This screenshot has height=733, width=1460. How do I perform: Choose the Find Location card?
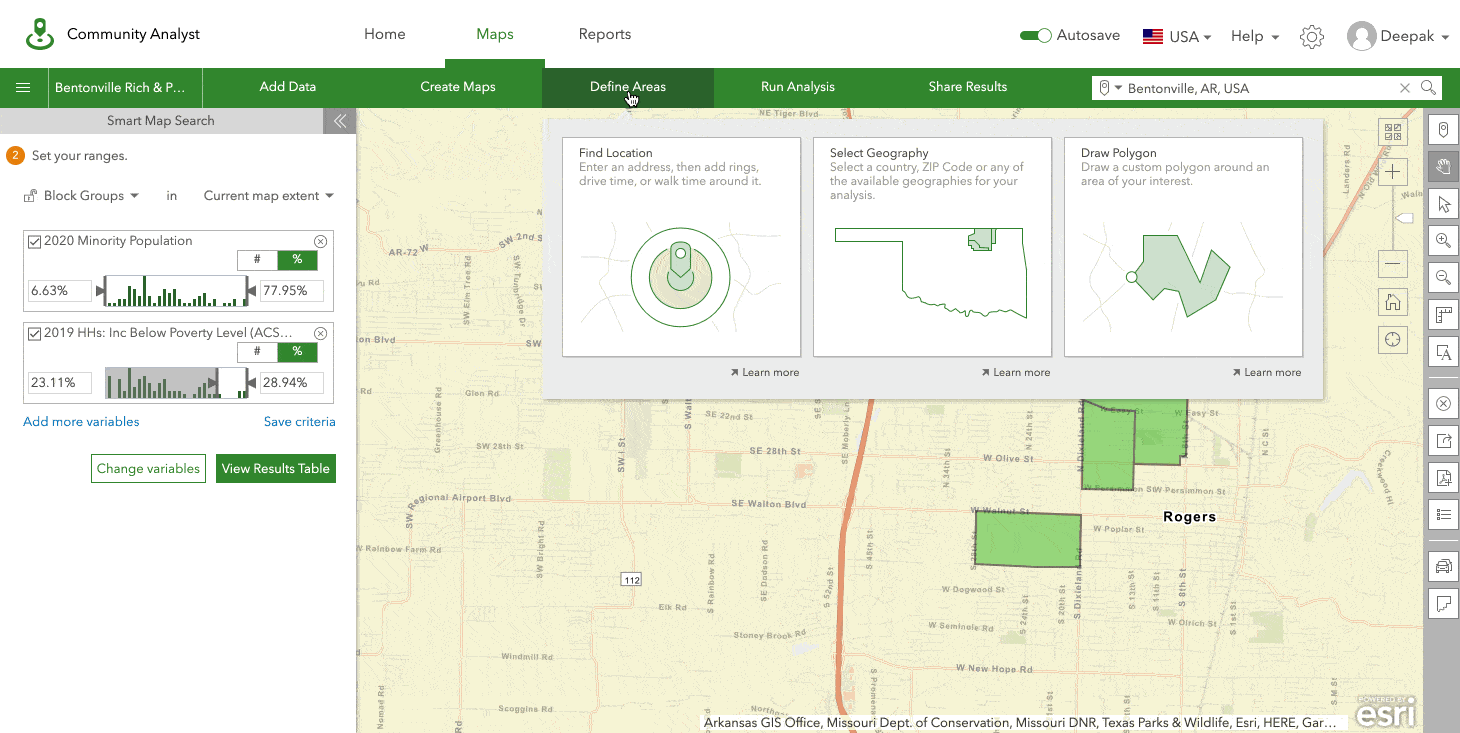682,247
